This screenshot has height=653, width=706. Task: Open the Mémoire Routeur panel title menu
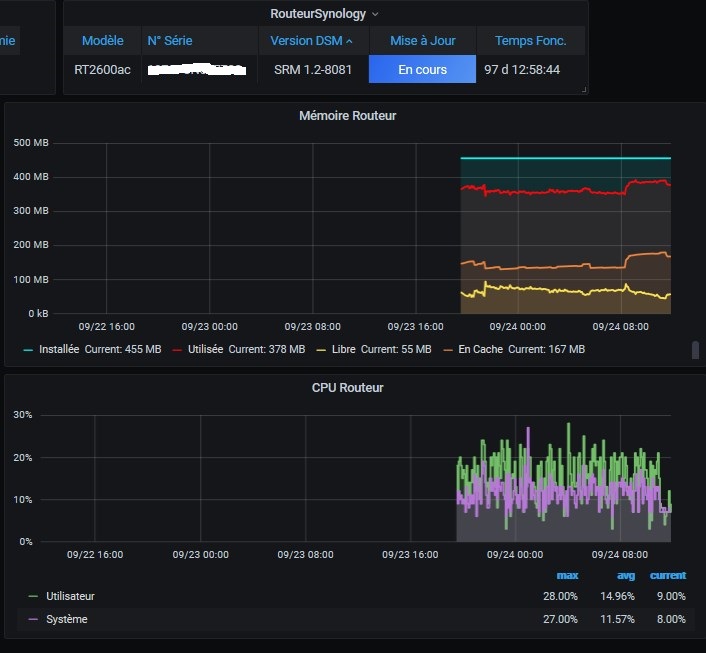(347, 116)
